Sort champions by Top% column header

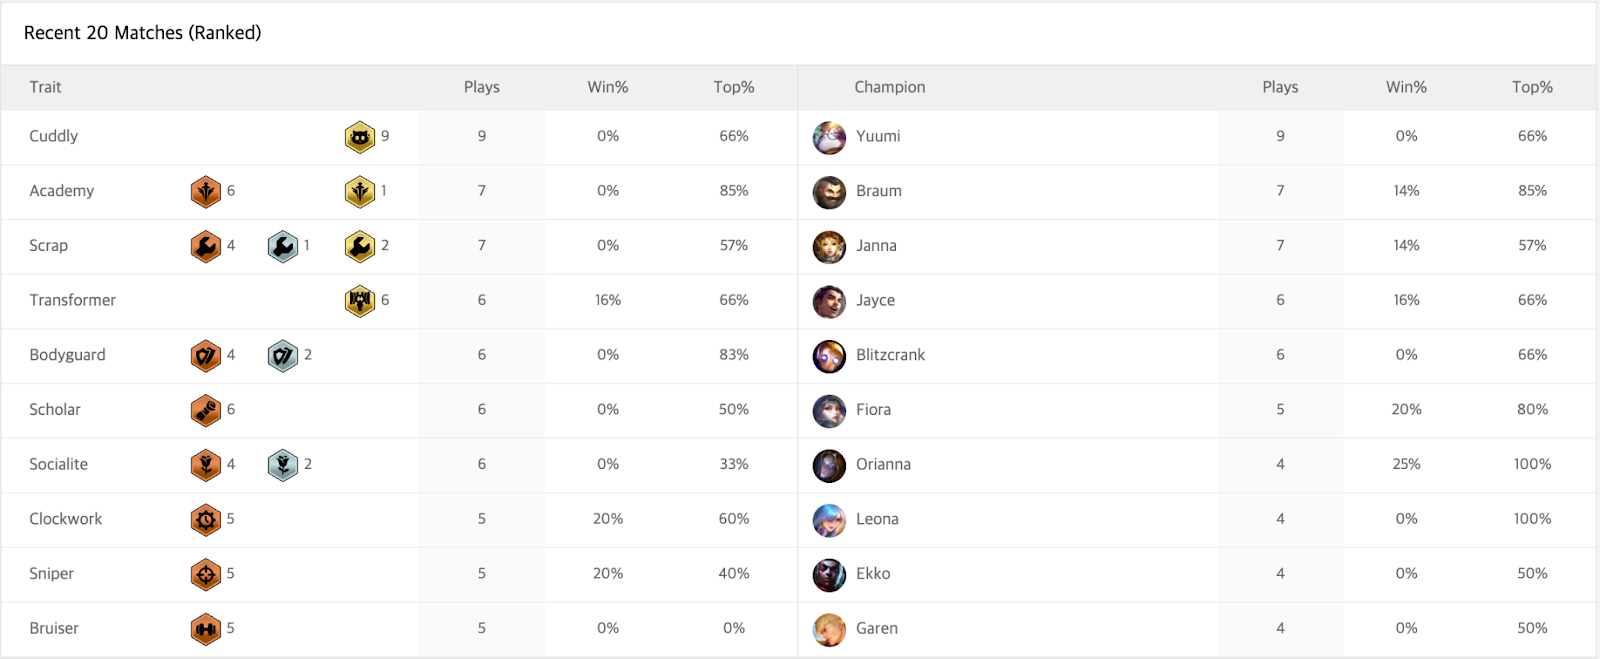[x=1532, y=87]
